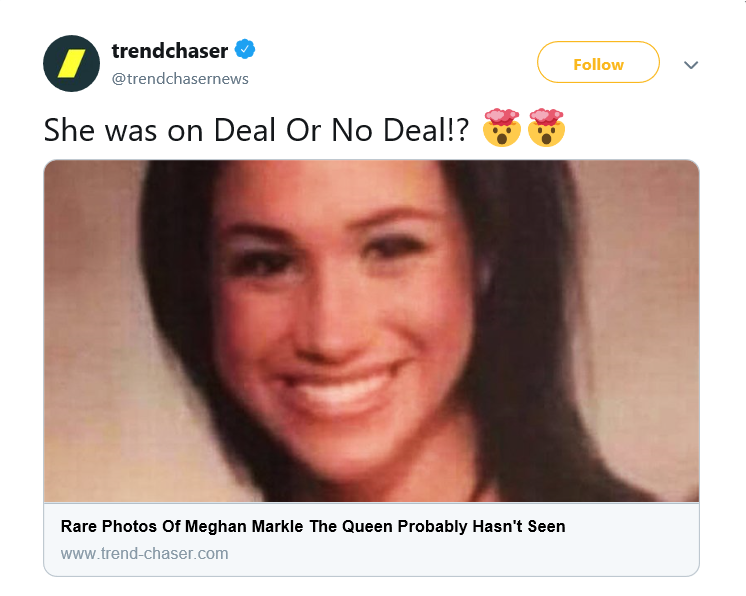Open the trendchaser profile avatar
Viewport: 746px width, 596px height.
[x=71, y=63]
